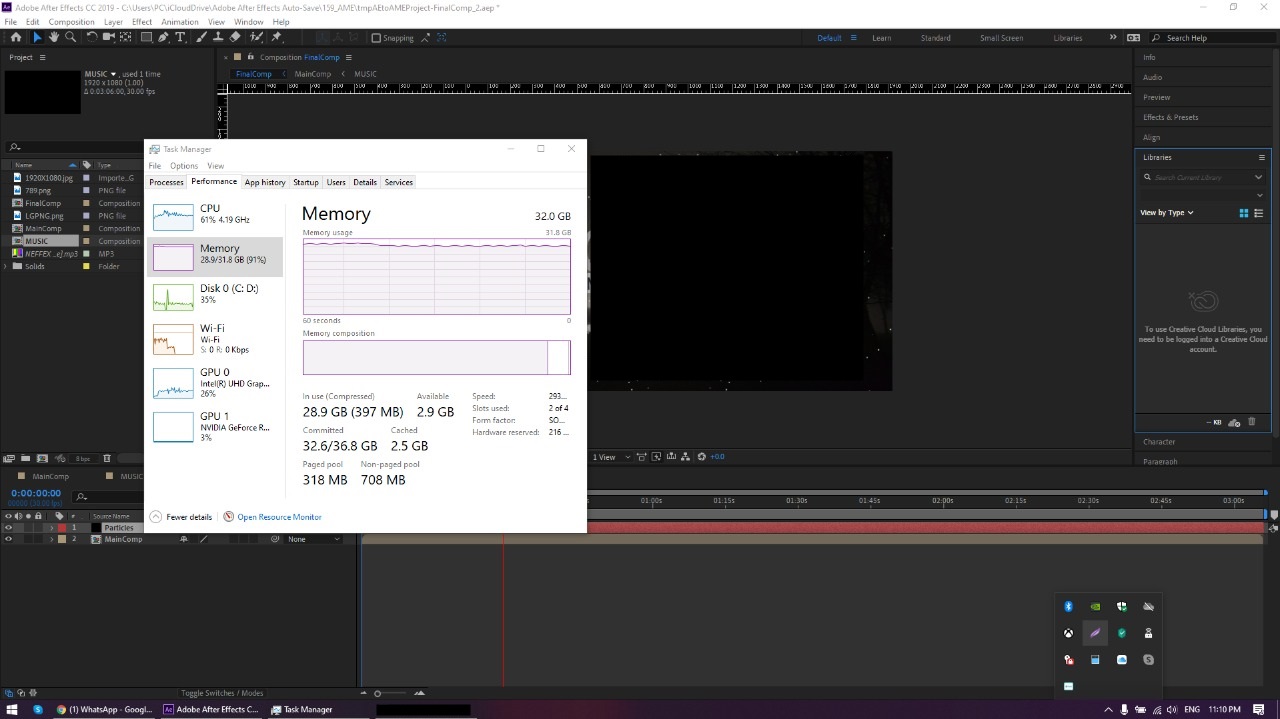Activate the Horizontal Type tool
The width and height of the screenshot is (1280, 719).
pos(180,37)
